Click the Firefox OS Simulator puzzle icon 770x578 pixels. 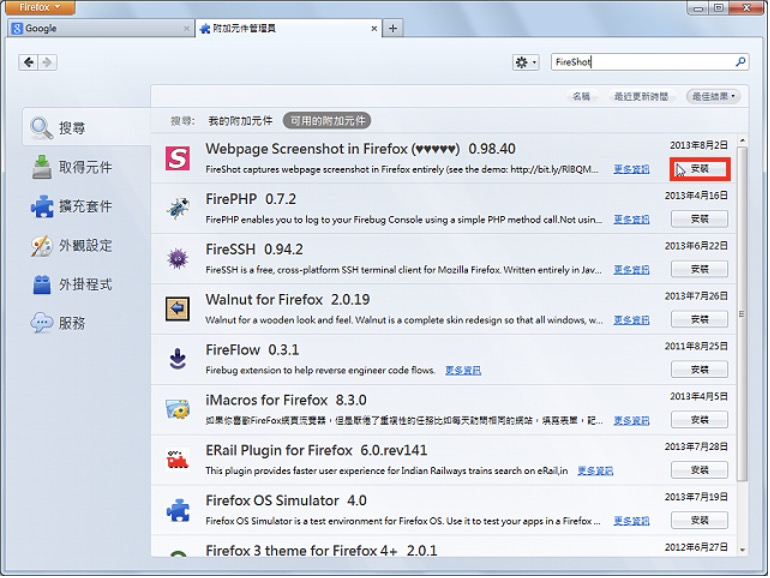coord(177,510)
